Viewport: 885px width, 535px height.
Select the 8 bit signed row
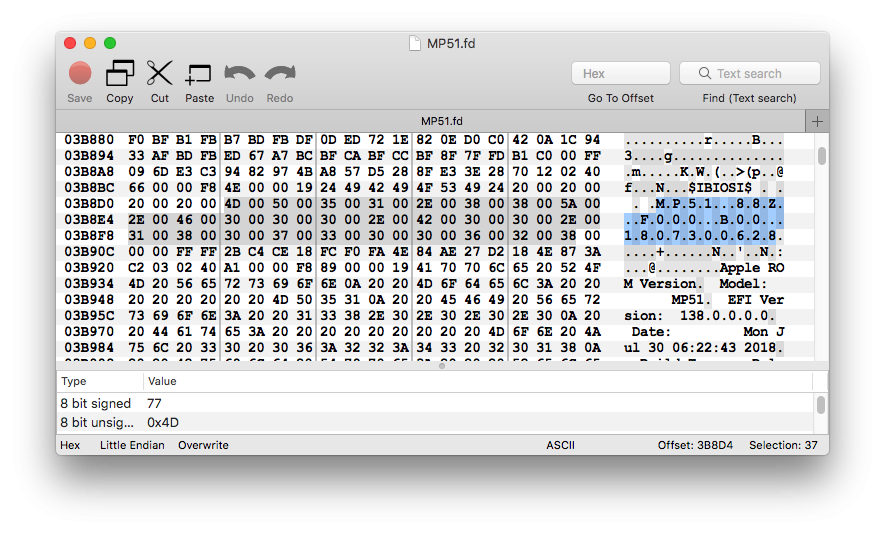click(x=436, y=404)
